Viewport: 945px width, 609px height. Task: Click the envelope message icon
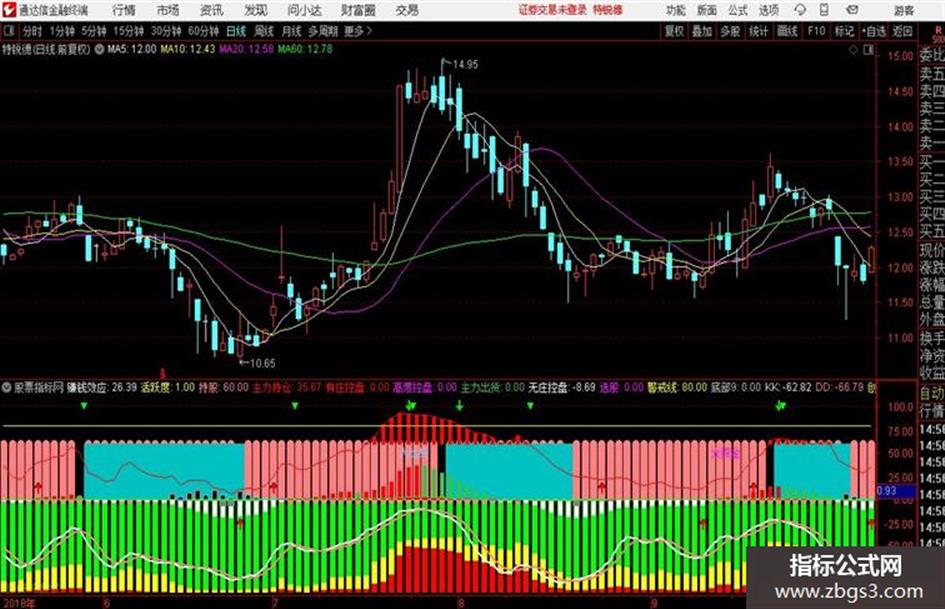[852, 10]
